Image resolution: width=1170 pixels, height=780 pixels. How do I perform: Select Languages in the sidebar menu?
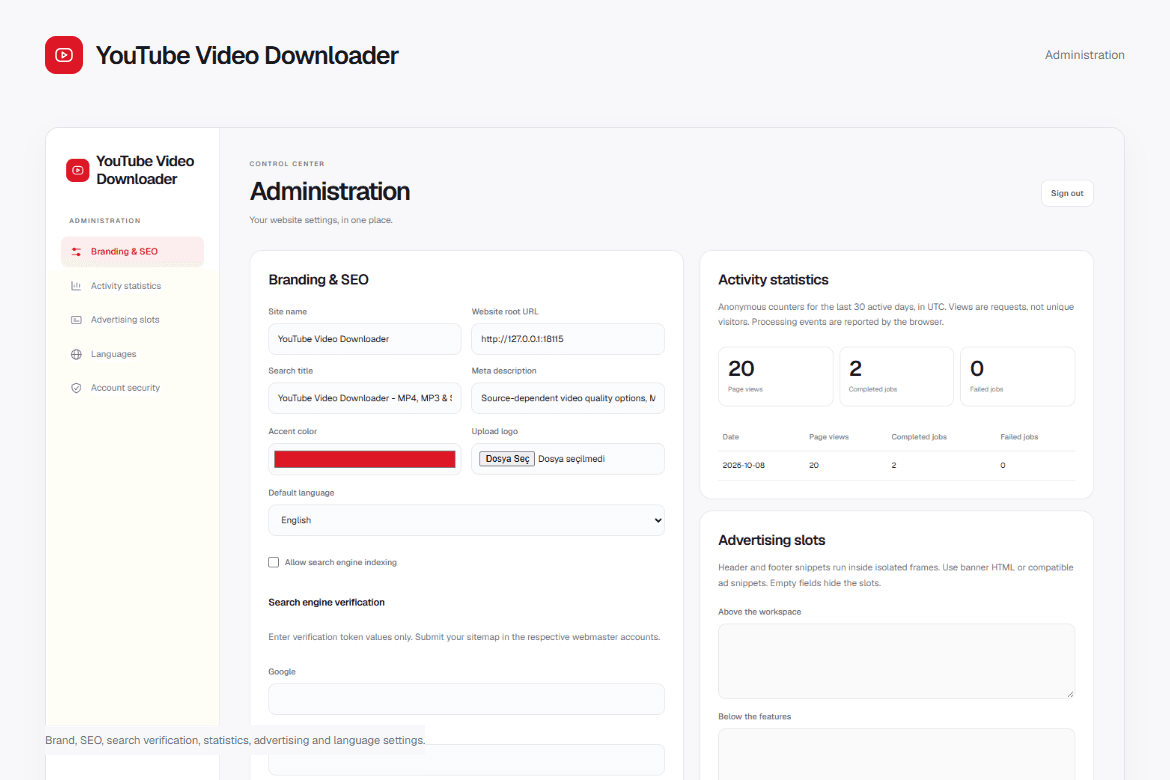click(132, 354)
